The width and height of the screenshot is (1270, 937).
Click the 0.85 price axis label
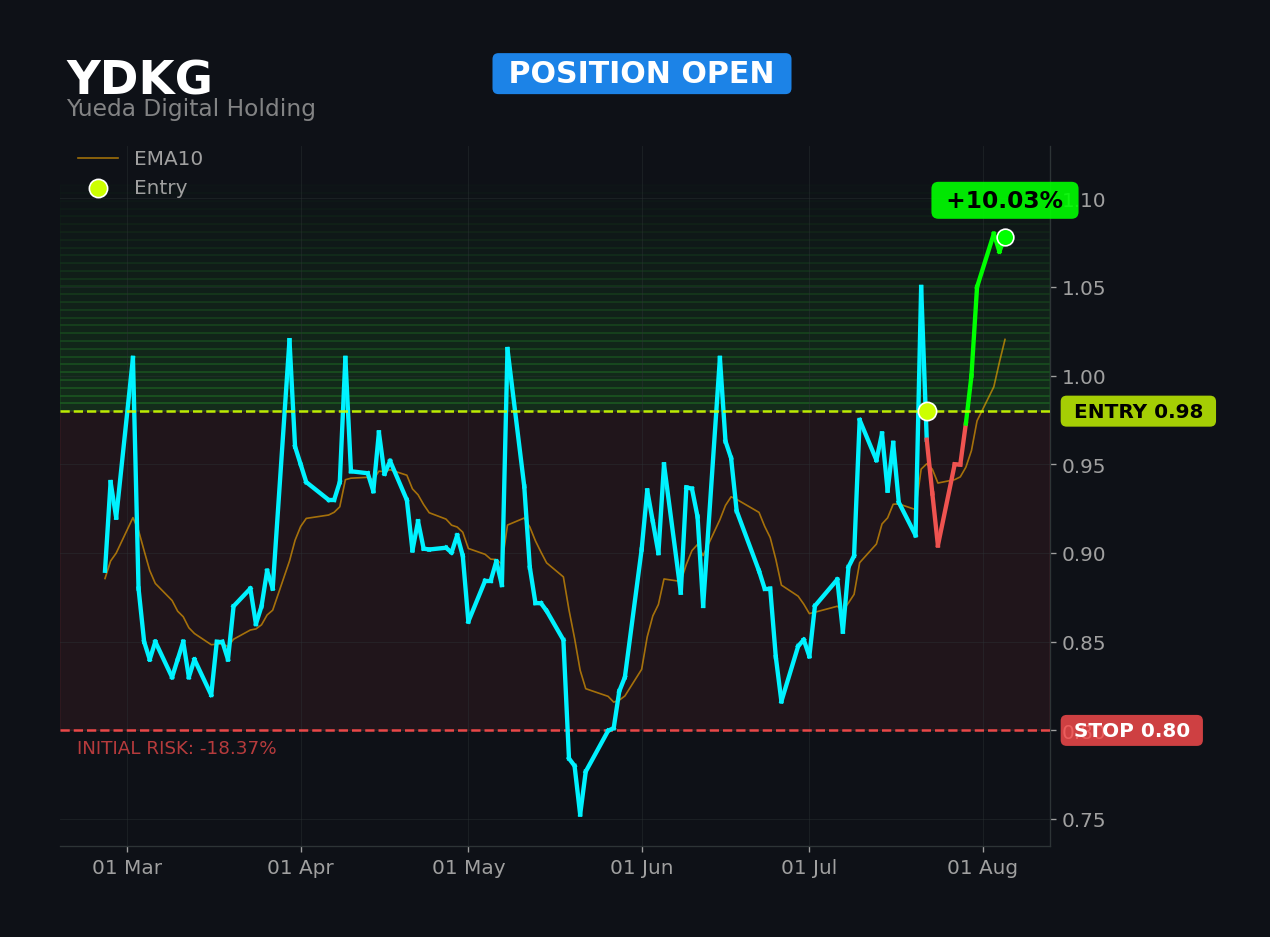[x=1084, y=642]
